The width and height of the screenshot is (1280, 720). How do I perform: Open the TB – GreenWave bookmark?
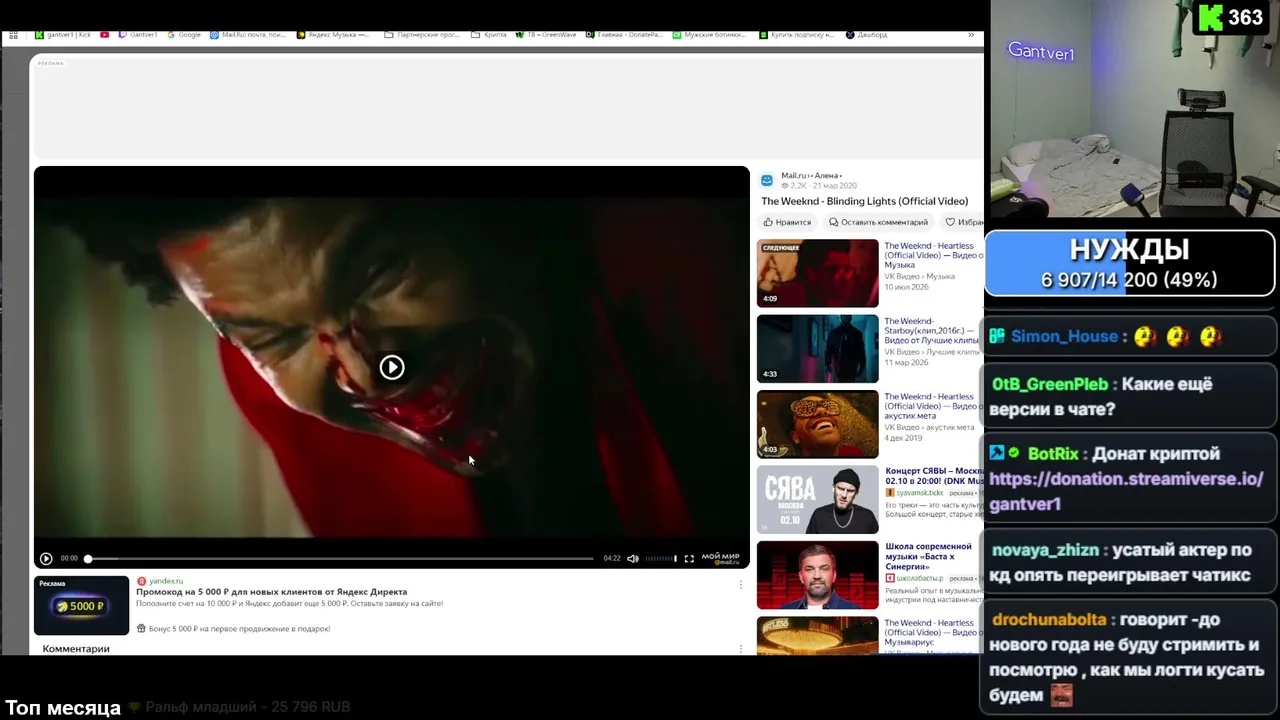[547, 35]
